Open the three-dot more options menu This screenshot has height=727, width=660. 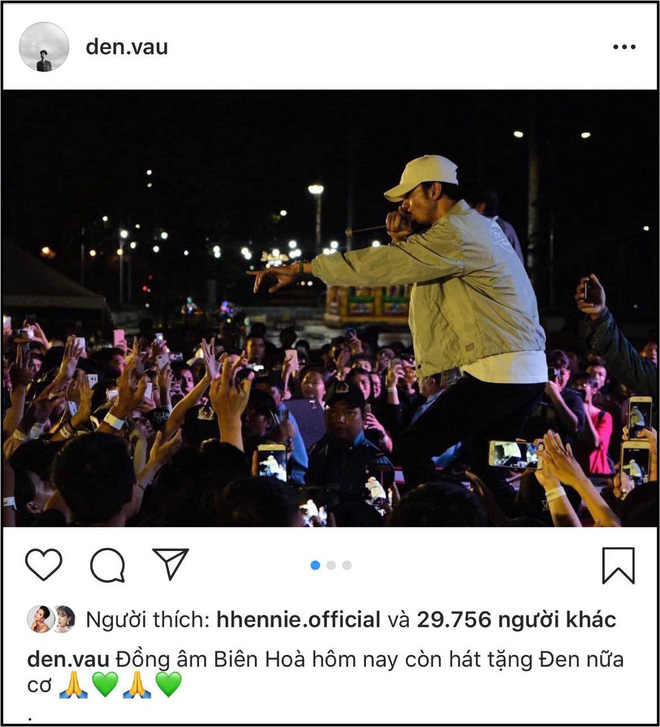[624, 47]
